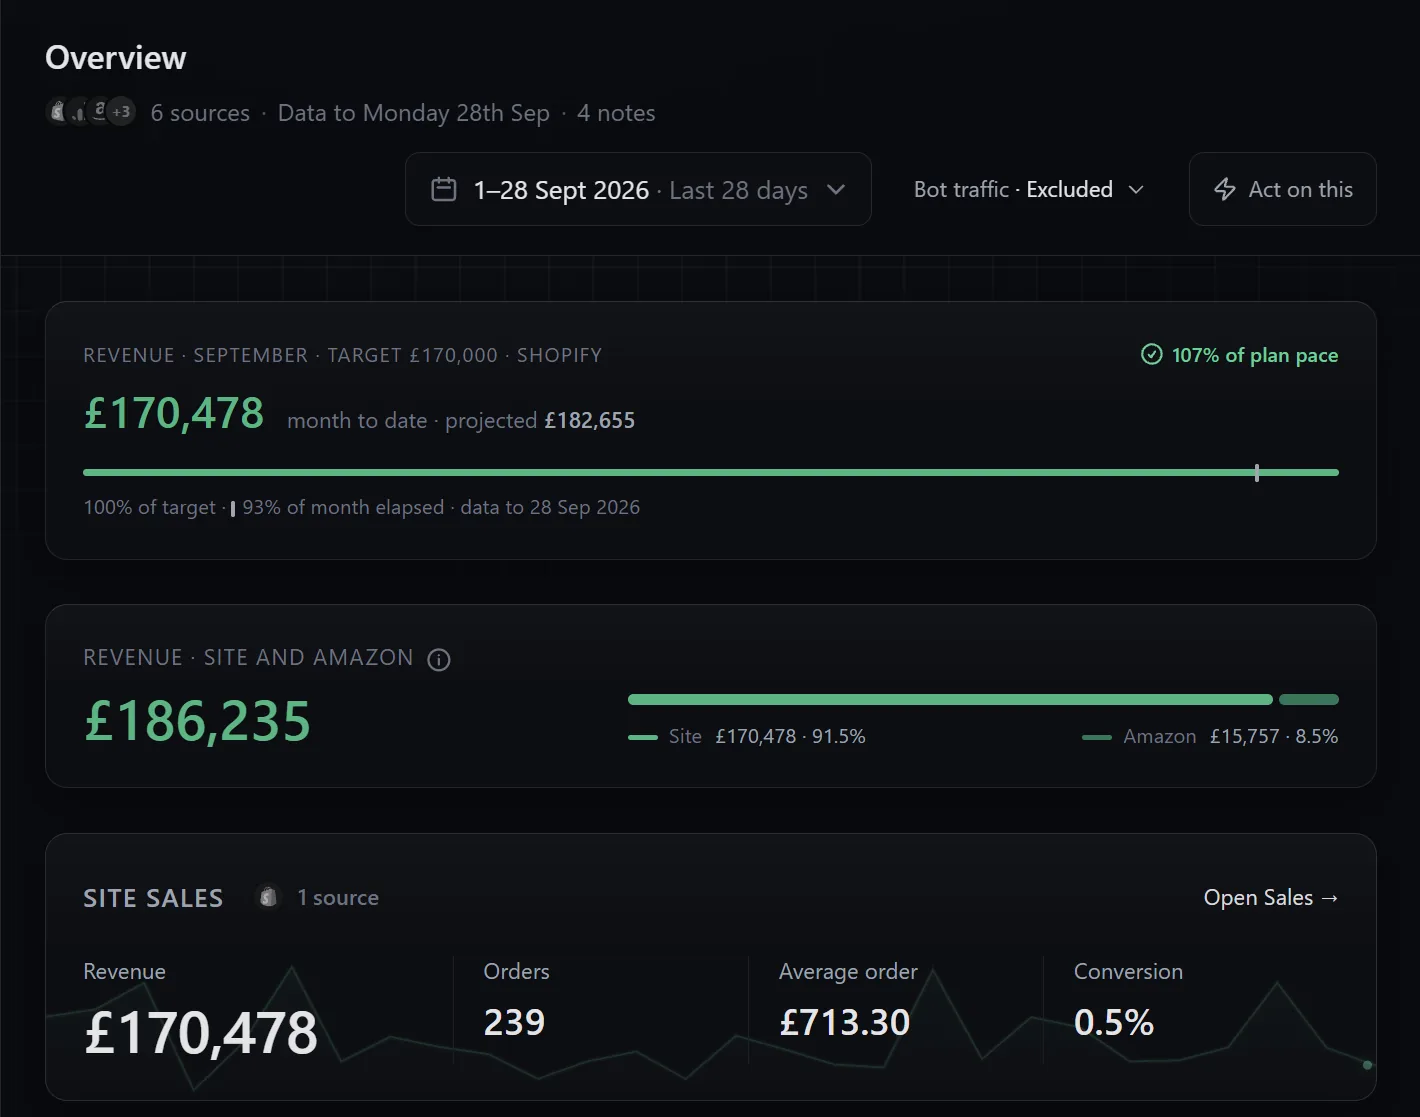1420x1117 pixels.
Task: Click the Overview page heading
Action: [116, 58]
